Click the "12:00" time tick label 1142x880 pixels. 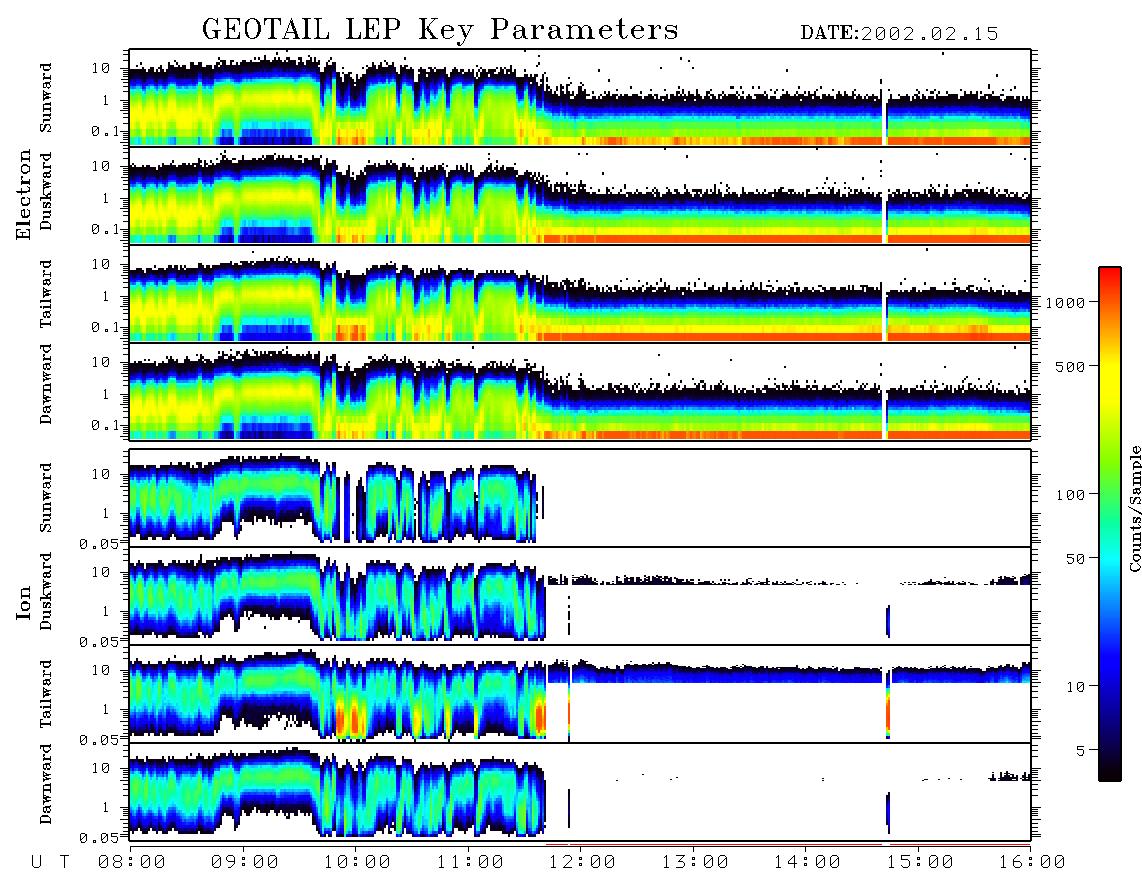click(582, 863)
